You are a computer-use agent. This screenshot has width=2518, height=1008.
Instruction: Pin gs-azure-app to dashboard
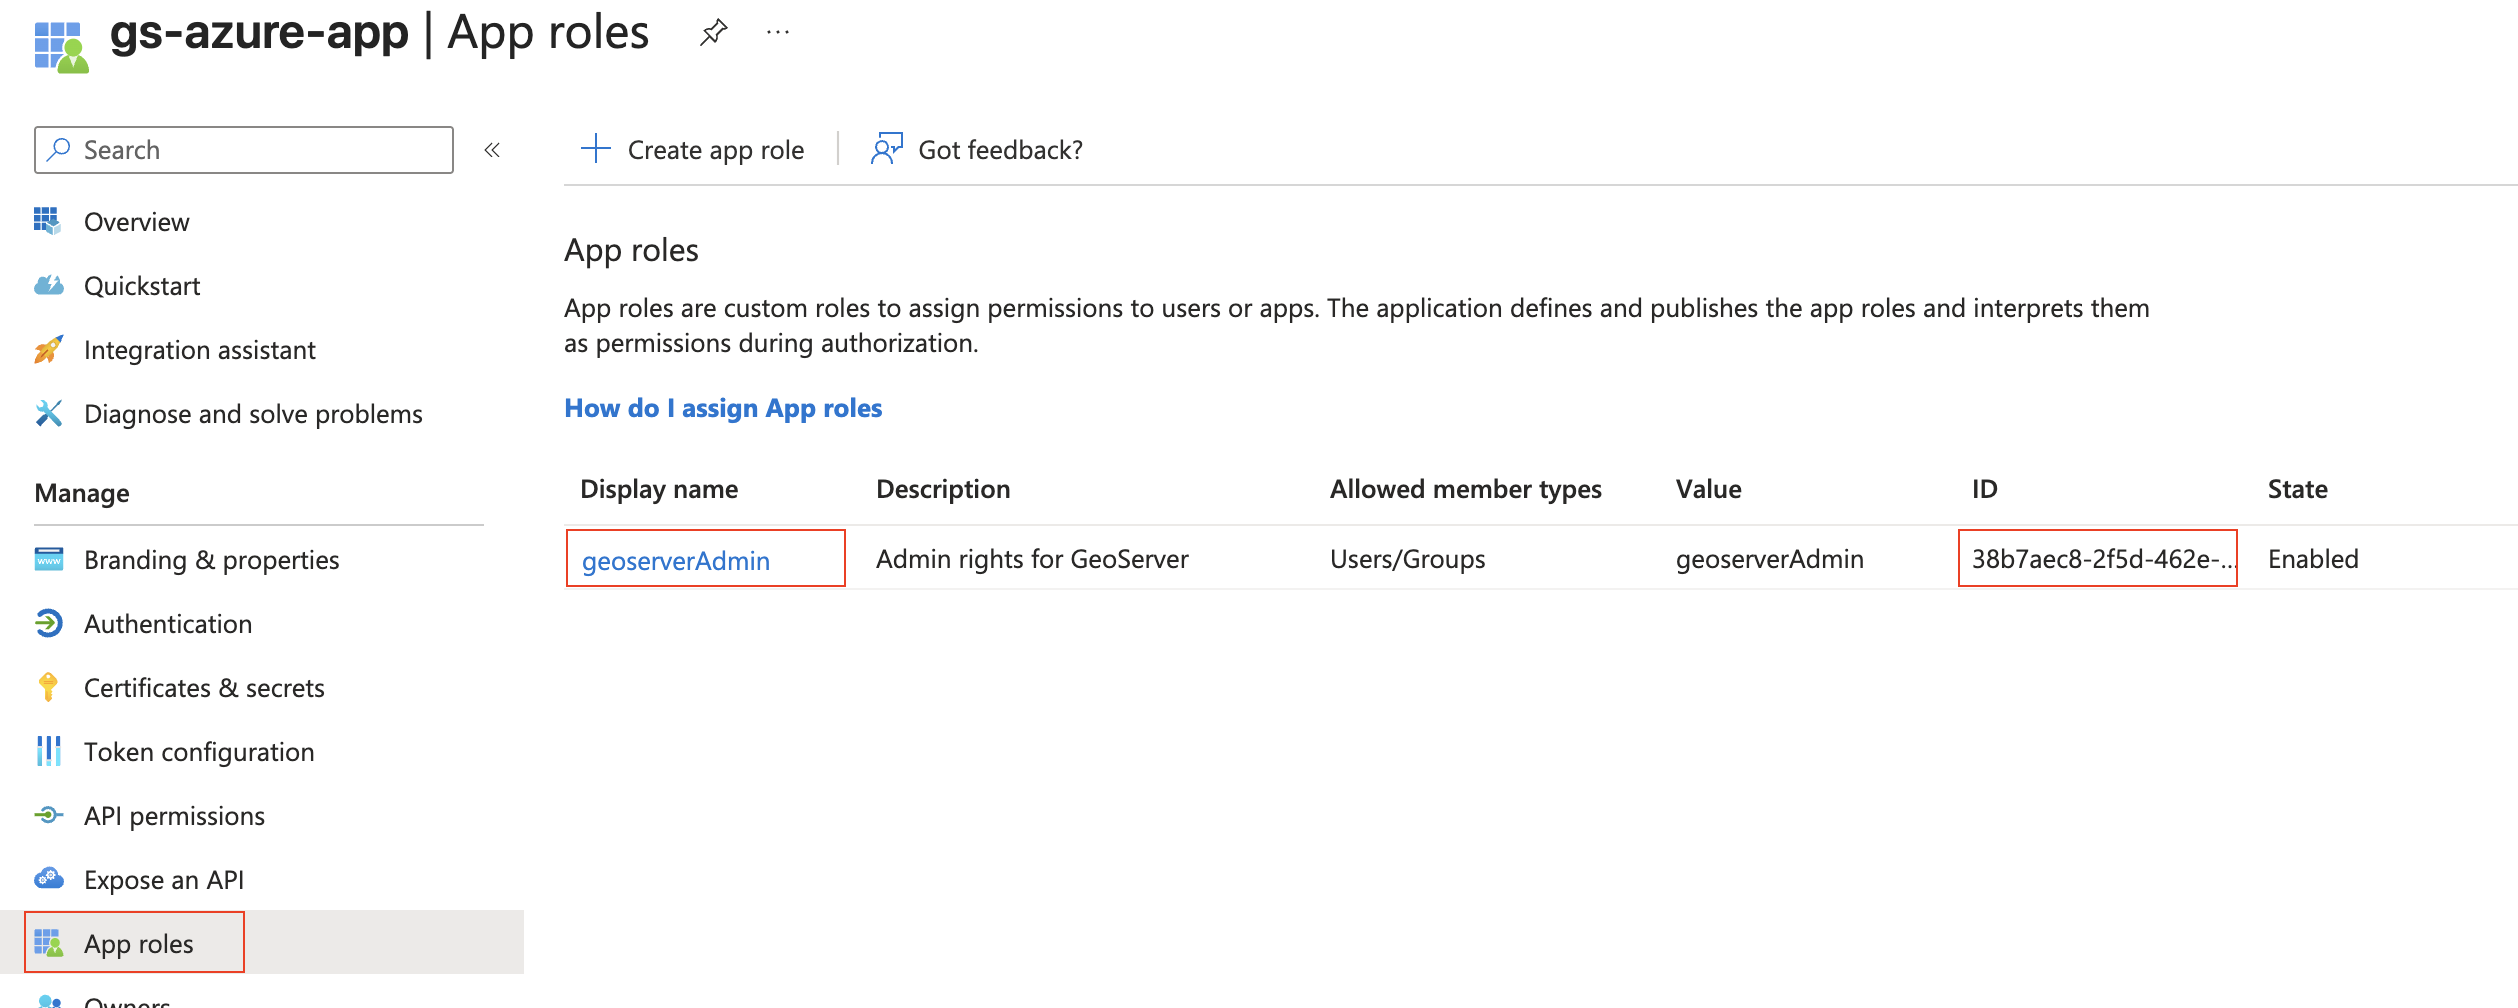712,31
